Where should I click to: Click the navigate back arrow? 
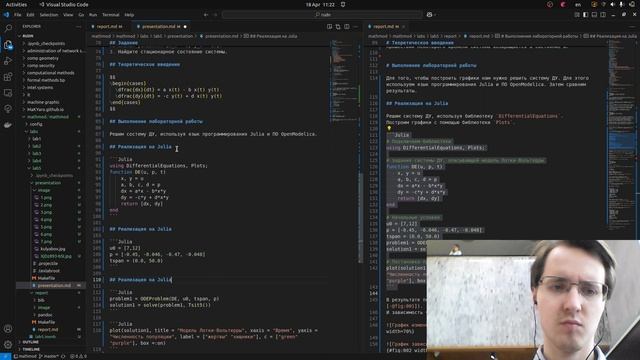click(x=206, y=15)
